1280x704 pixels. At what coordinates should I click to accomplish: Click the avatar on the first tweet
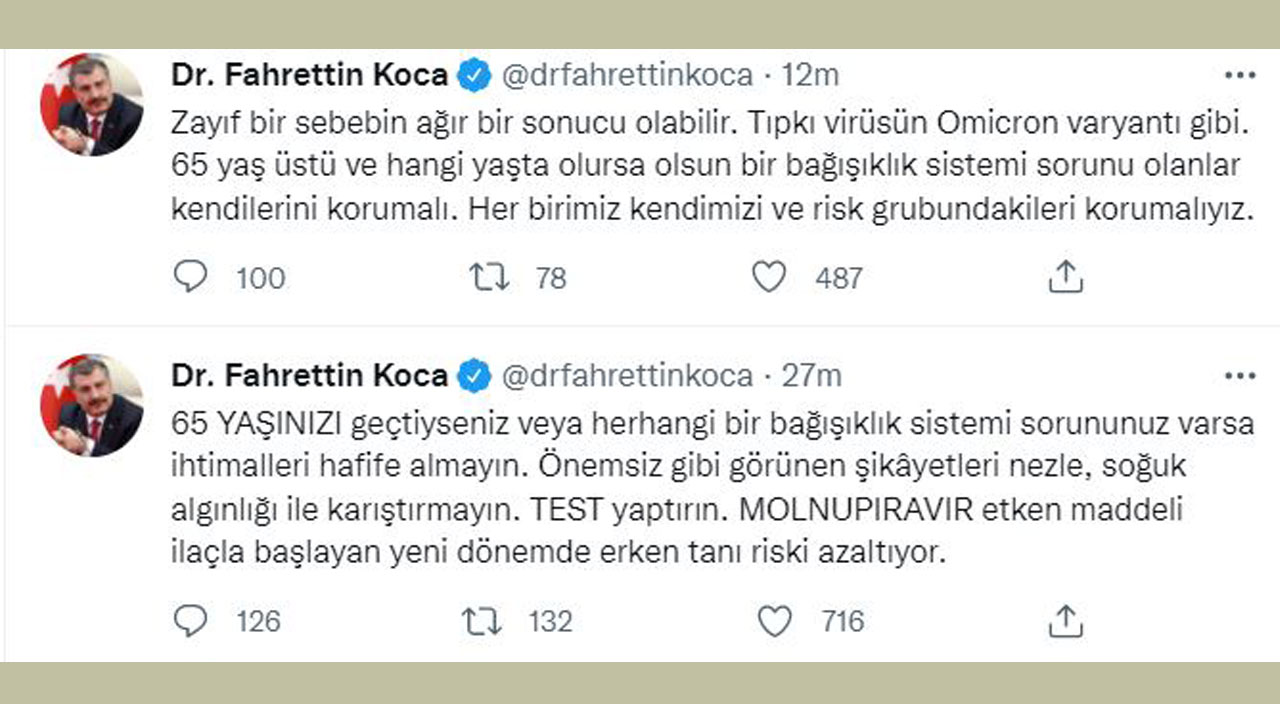pyautogui.click(x=92, y=105)
